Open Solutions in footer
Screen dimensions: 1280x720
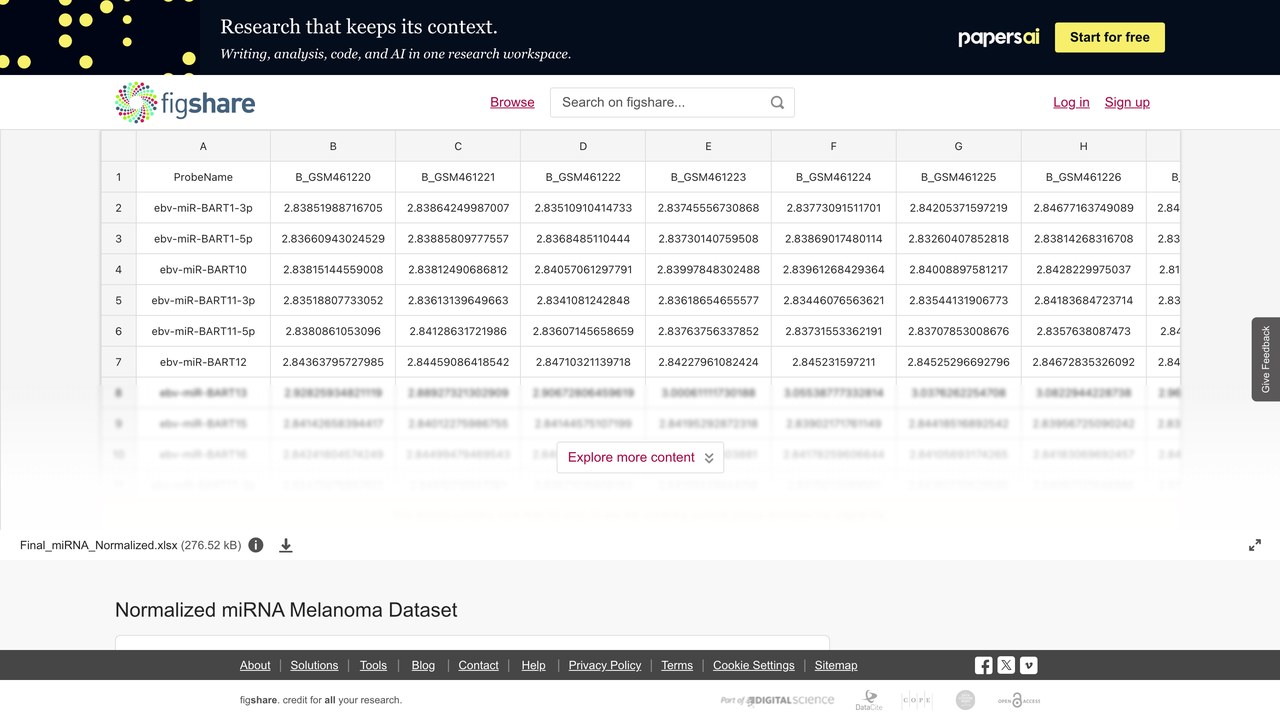(314, 665)
